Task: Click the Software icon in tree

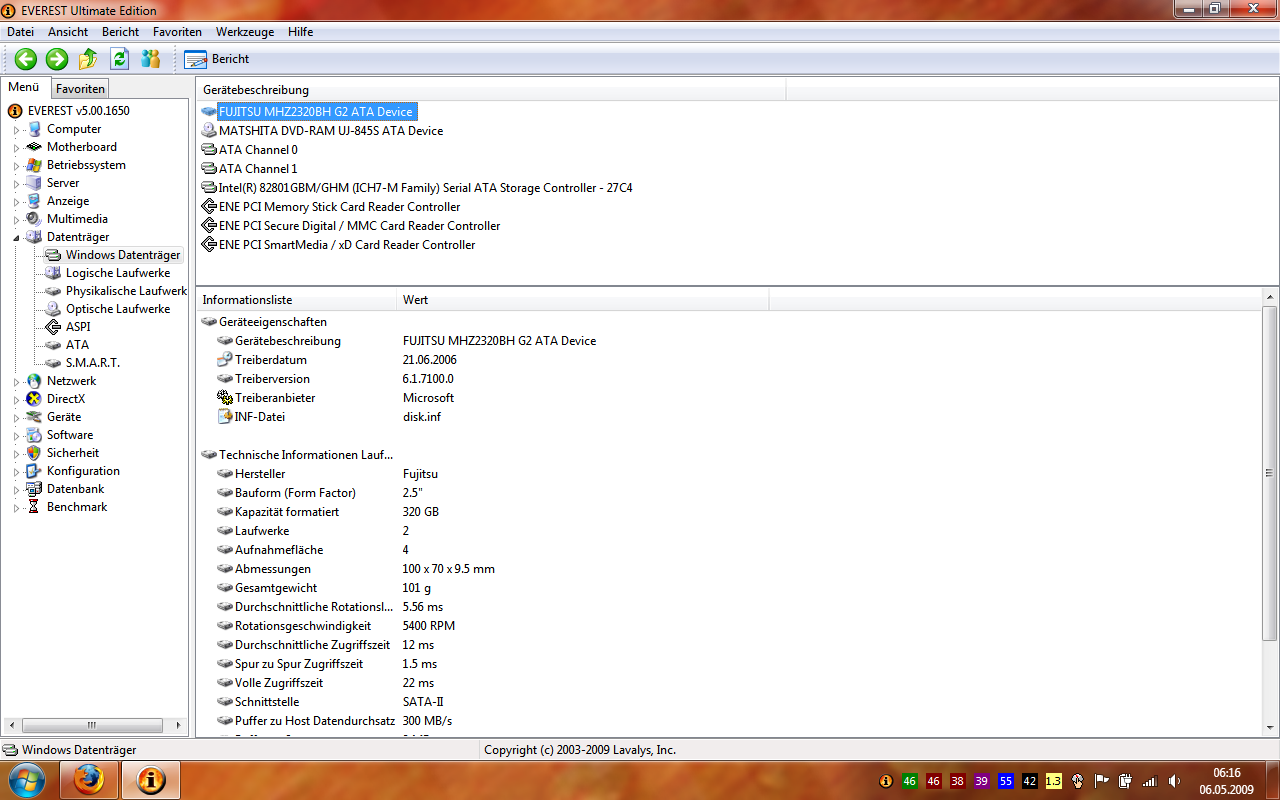Action: 34,435
